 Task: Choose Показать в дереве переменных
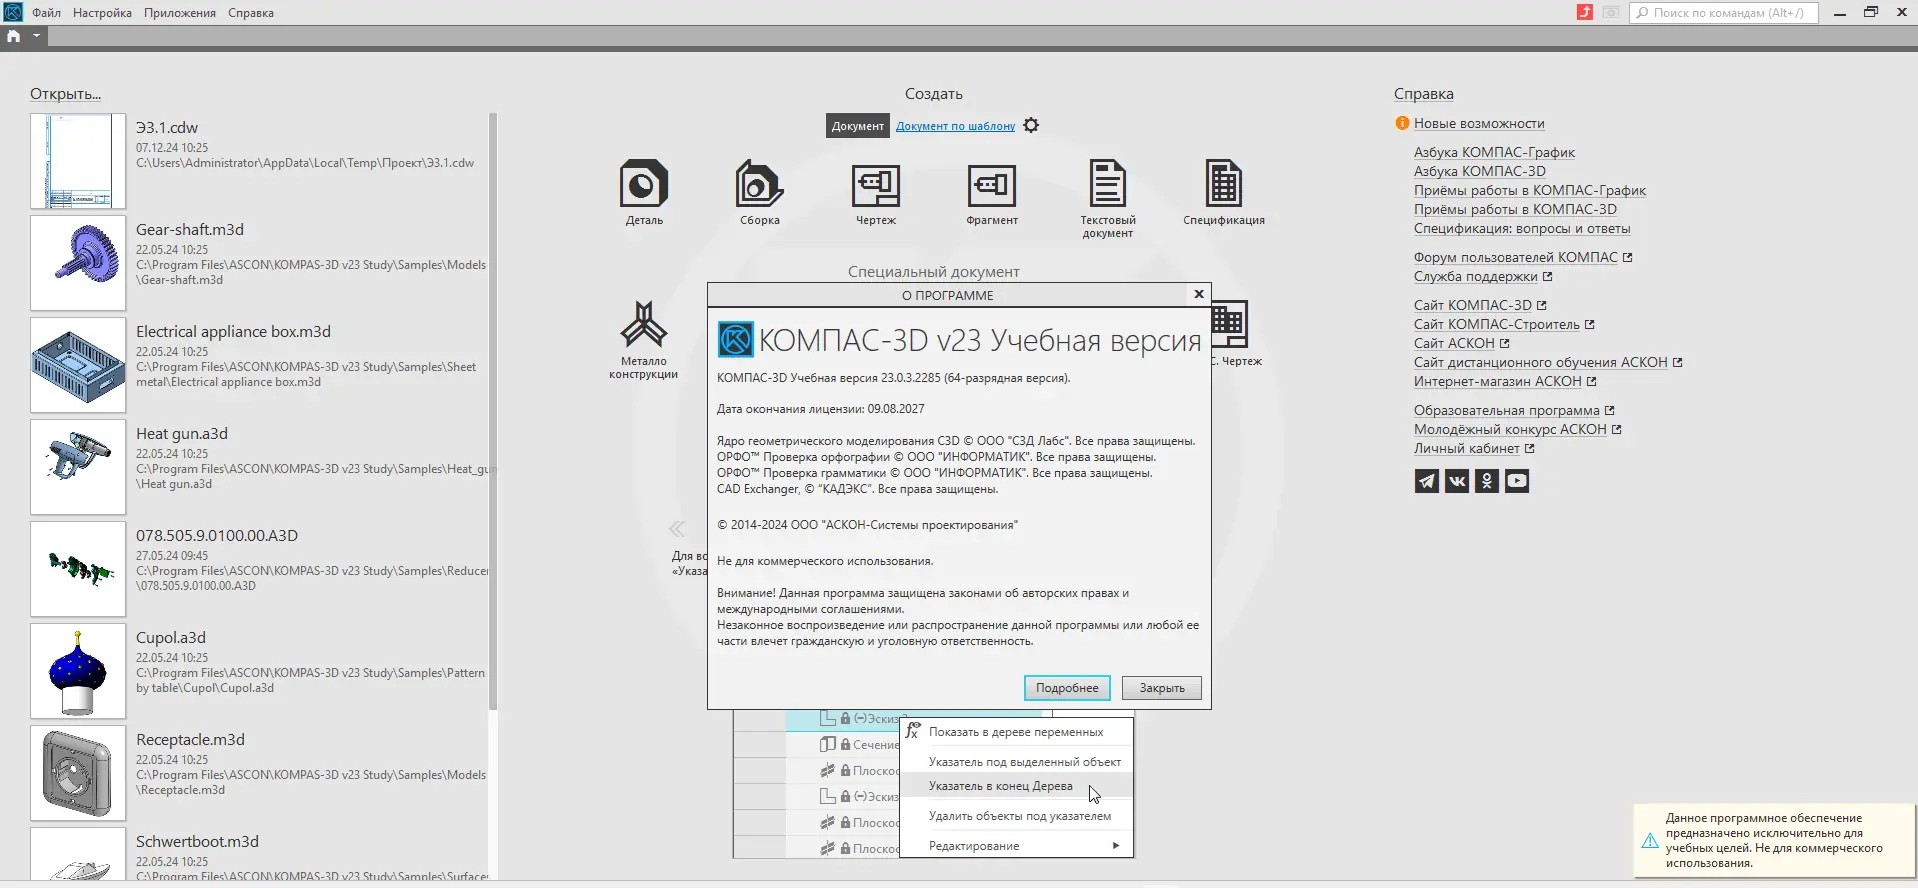1017,732
